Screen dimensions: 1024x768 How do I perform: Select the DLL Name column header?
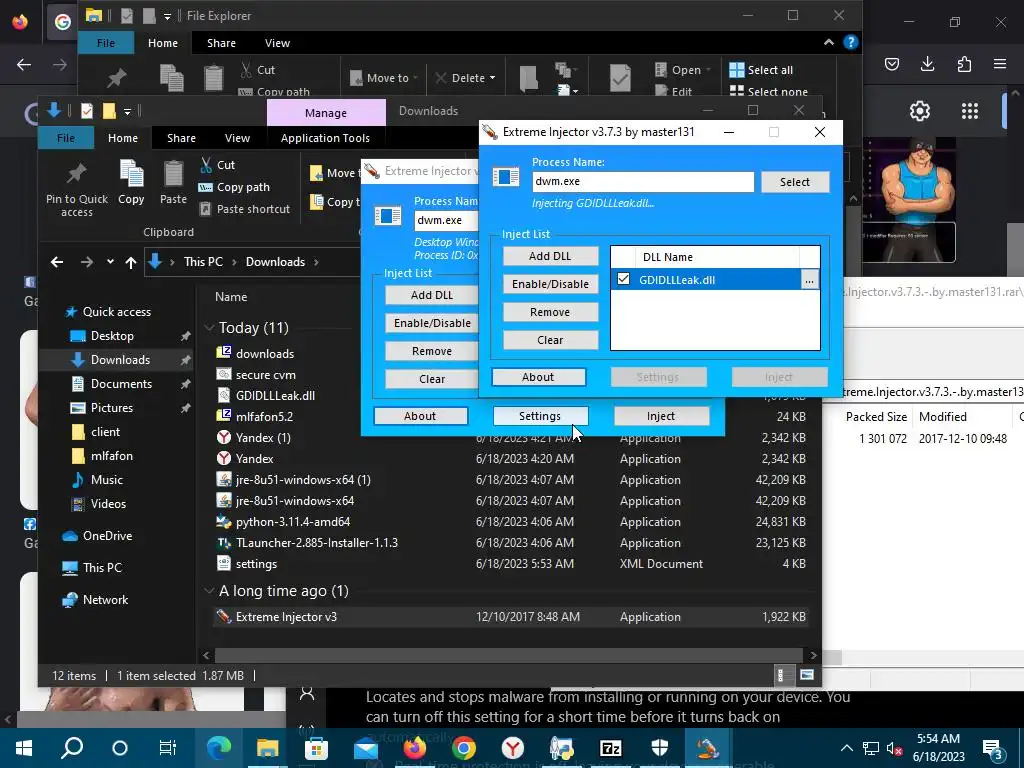click(x=717, y=257)
